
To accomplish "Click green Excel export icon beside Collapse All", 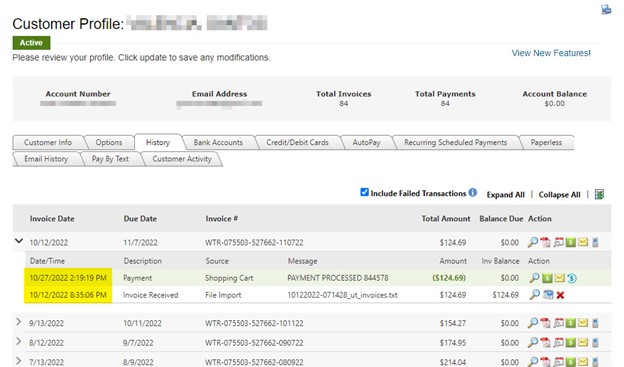I will (x=599, y=194).
